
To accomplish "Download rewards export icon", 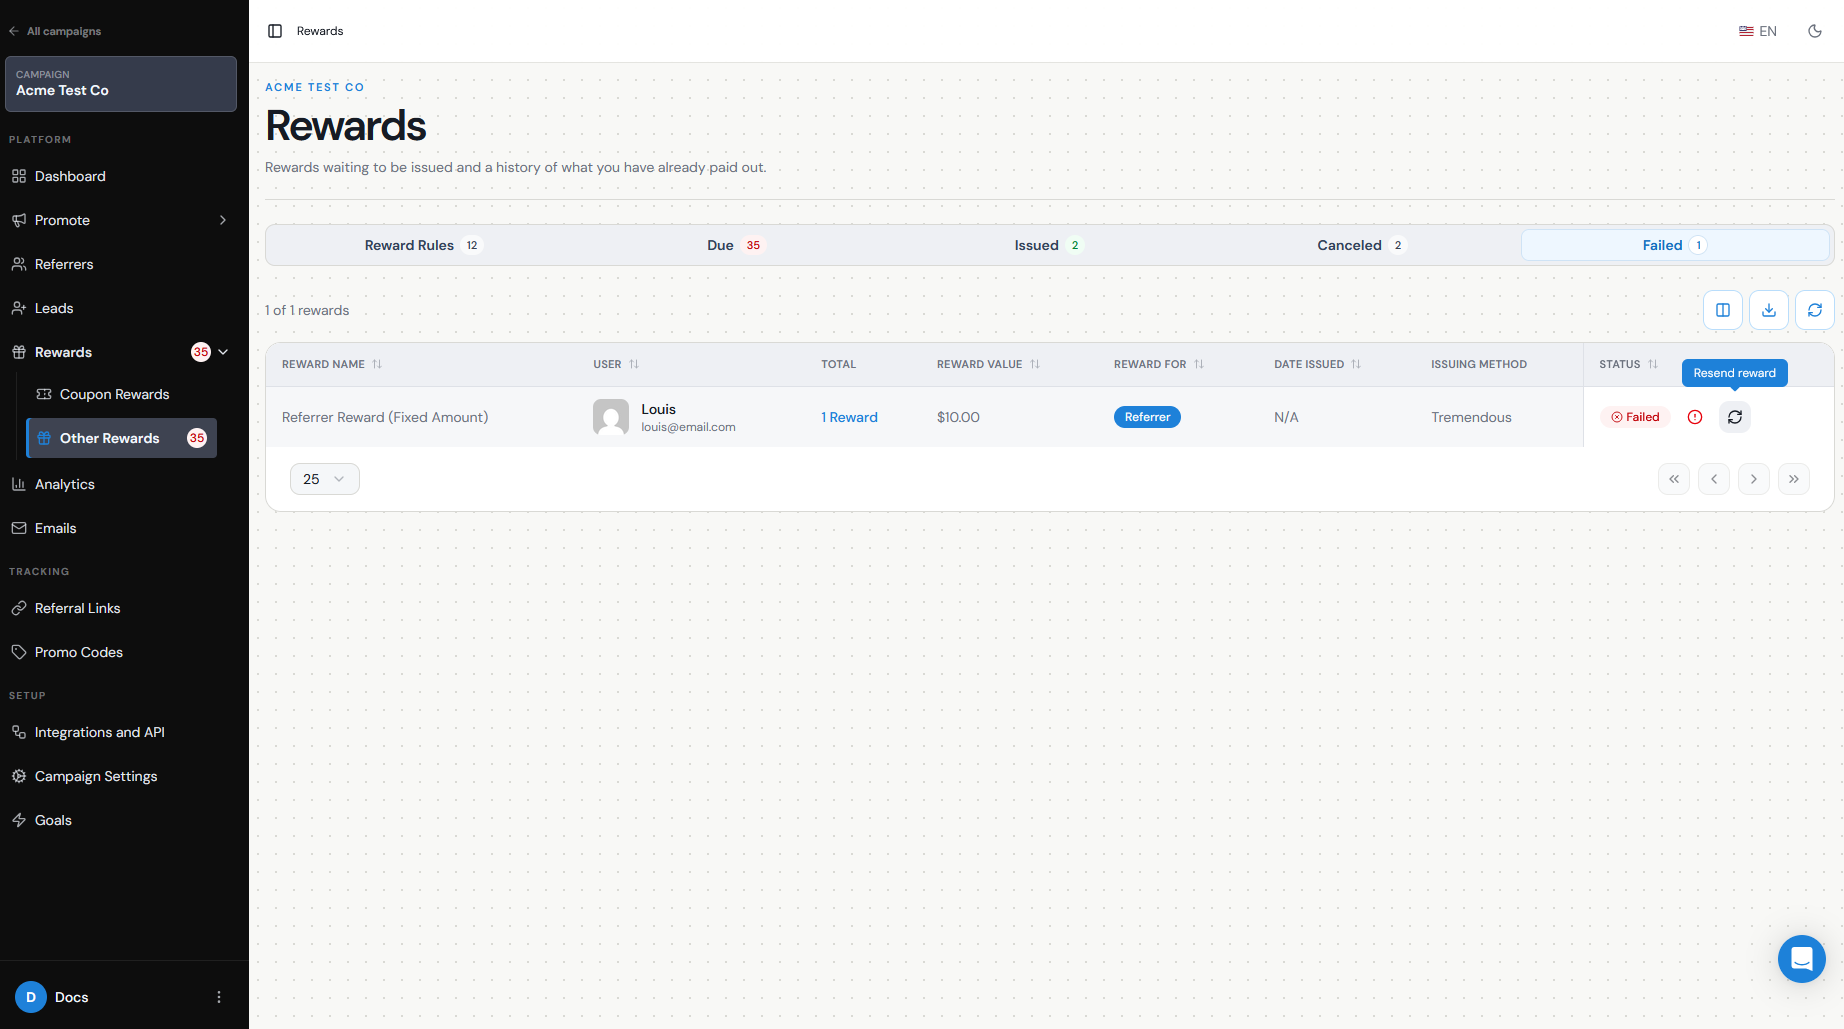I will (1769, 310).
